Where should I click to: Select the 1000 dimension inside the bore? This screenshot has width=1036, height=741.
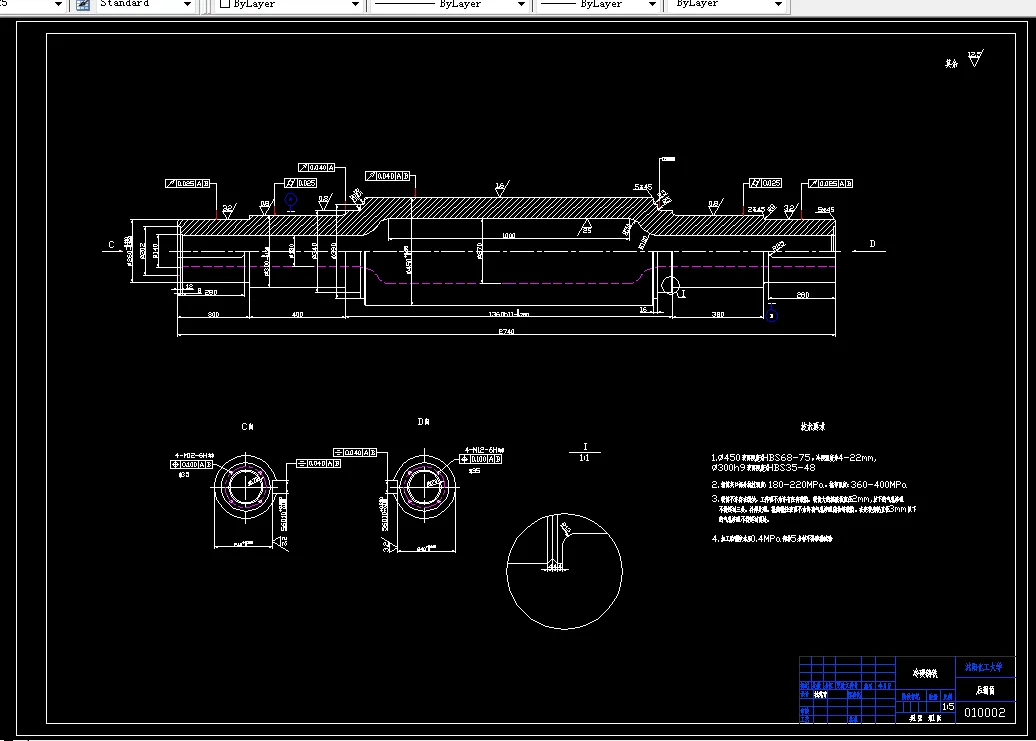pyautogui.click(x=508, y=235)
